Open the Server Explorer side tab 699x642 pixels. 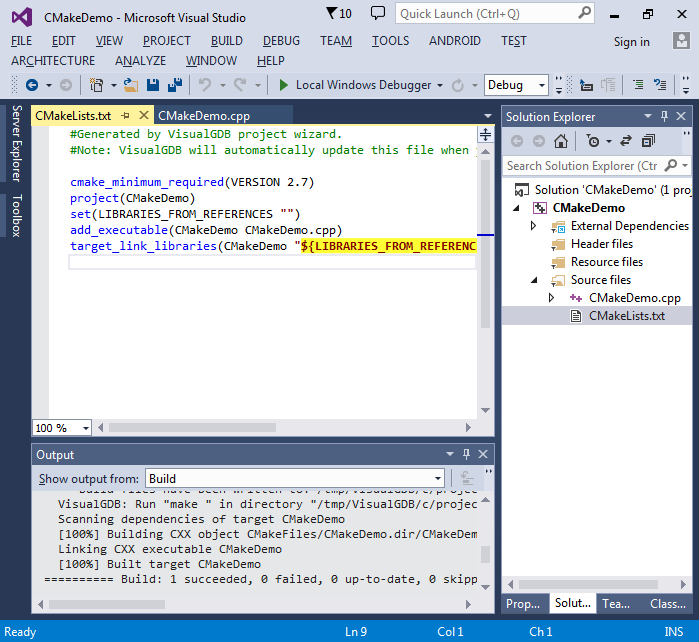16,143
